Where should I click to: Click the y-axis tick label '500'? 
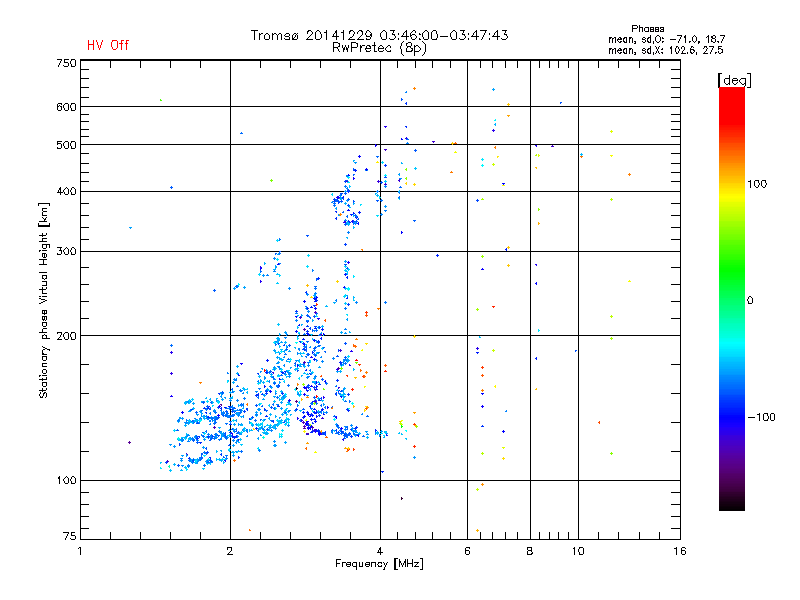click(x=66, y=145)
